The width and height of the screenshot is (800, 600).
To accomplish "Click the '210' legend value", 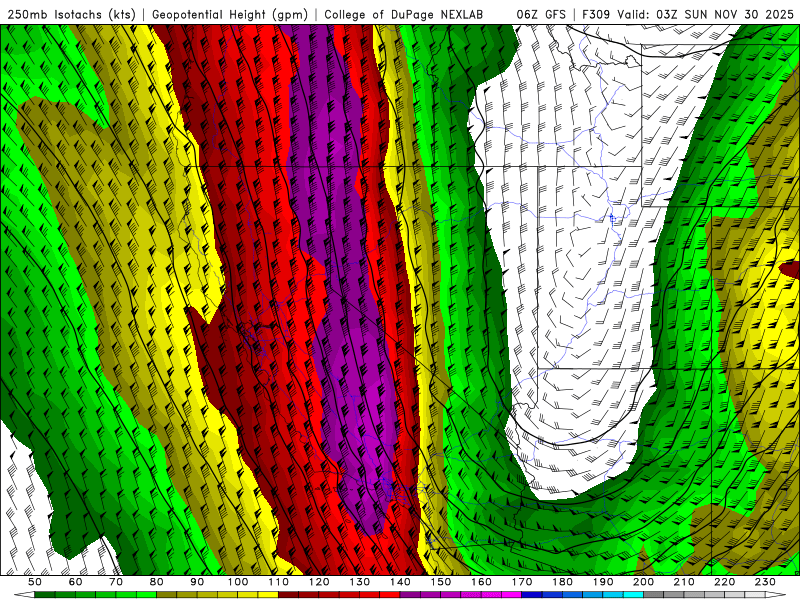I will 684,582.
